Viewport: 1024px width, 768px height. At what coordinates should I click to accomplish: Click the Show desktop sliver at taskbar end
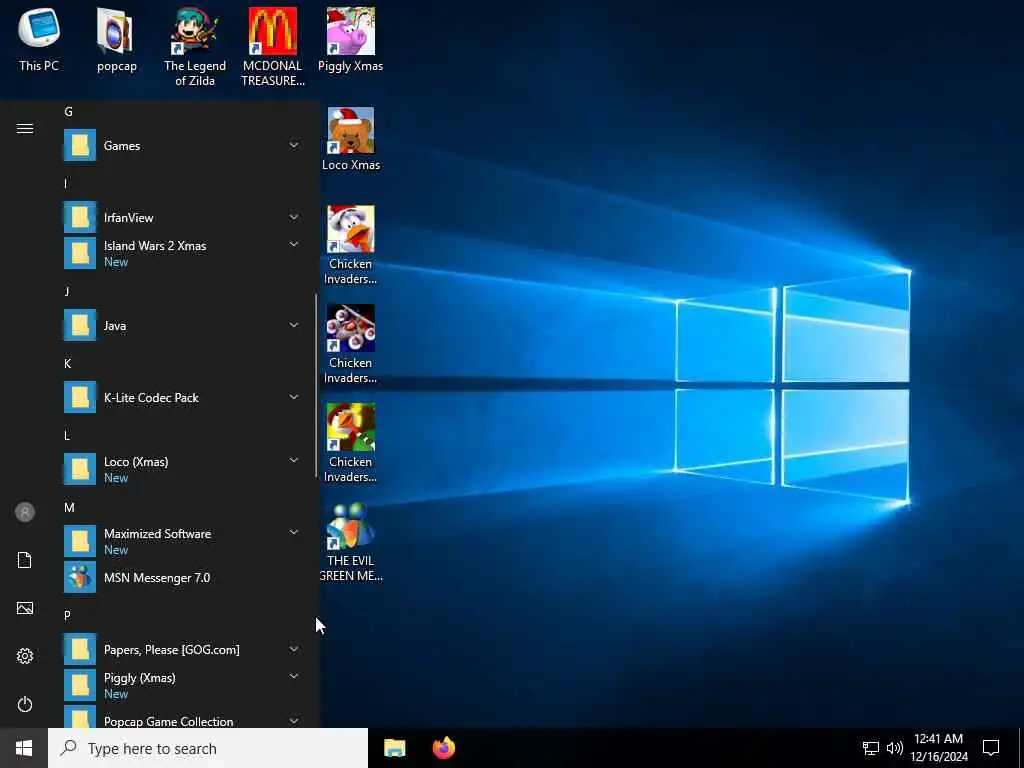[1021, 748]
